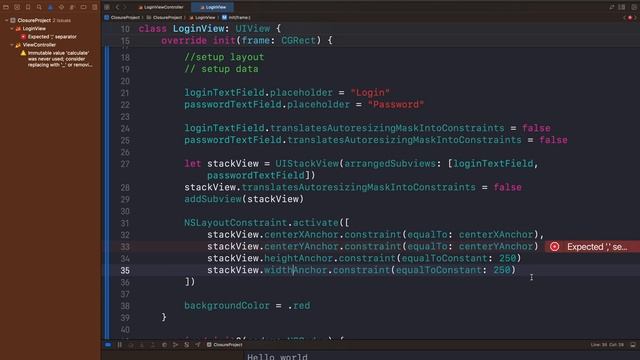Click the related items grid icon
Image resolution: width=640 pixels, height=360 pixels.
click(107, 7)
